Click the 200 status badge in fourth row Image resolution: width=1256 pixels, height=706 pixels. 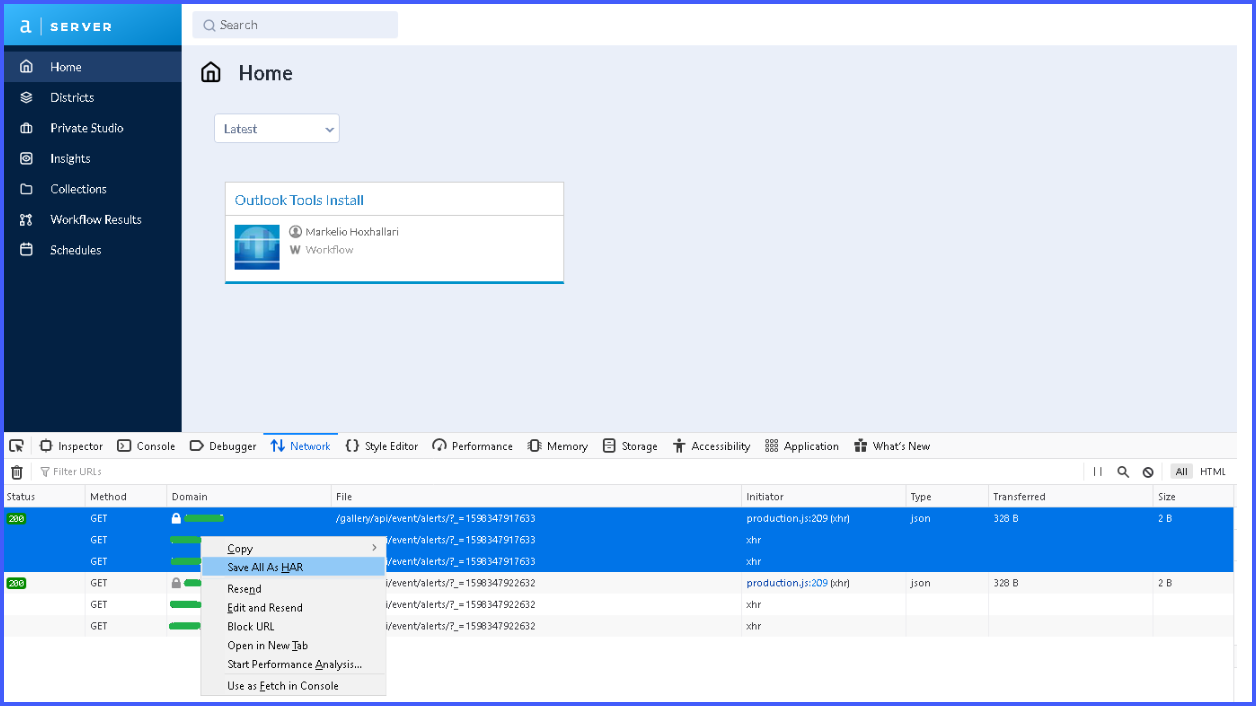pos(16,583)
